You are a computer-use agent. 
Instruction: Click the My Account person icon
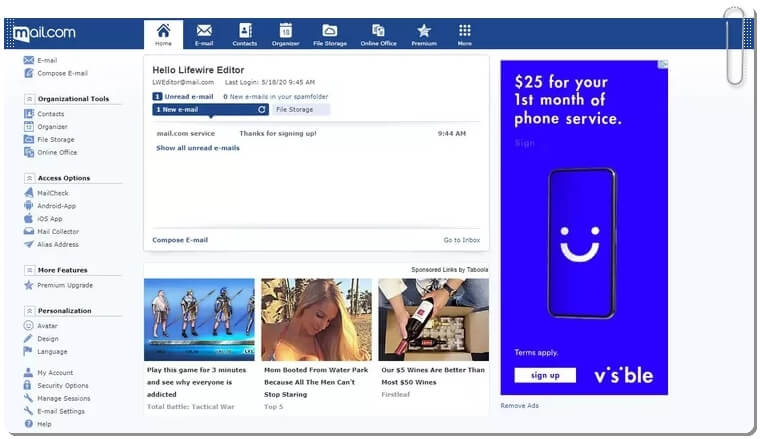[28, 372]
